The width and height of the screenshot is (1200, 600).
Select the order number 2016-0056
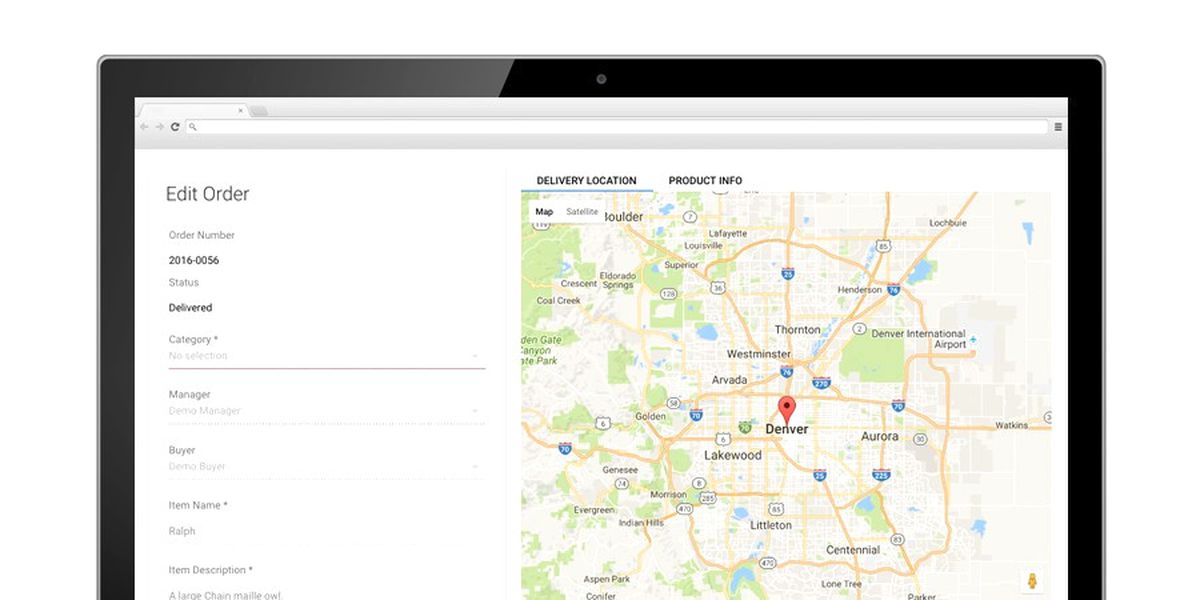(x=194, y=260)
